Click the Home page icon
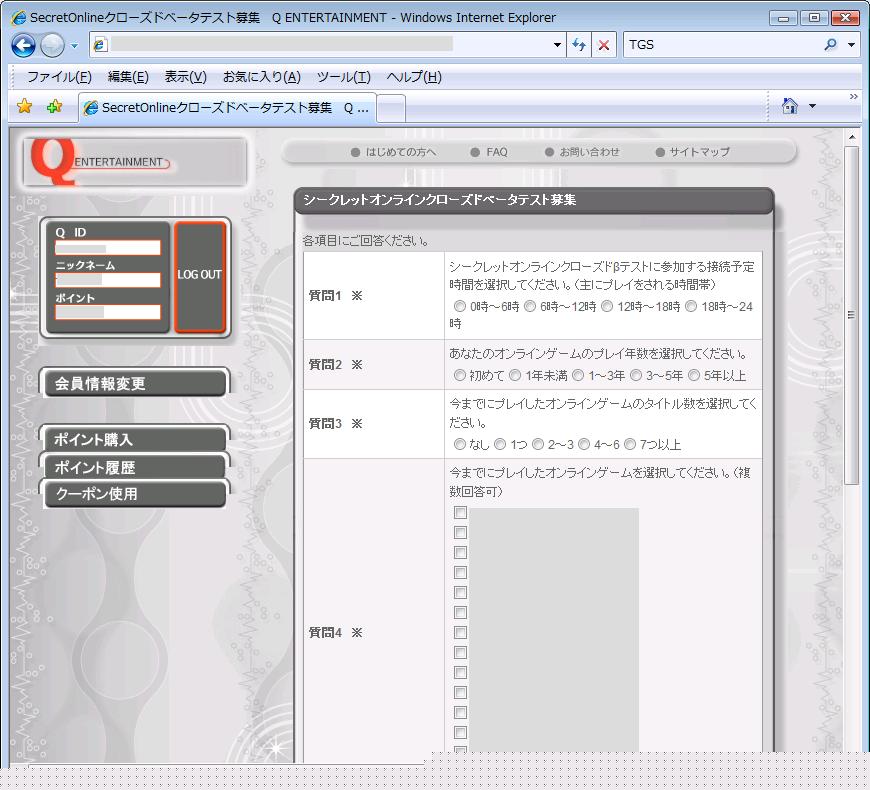The image size is (870, 790). 790,106
